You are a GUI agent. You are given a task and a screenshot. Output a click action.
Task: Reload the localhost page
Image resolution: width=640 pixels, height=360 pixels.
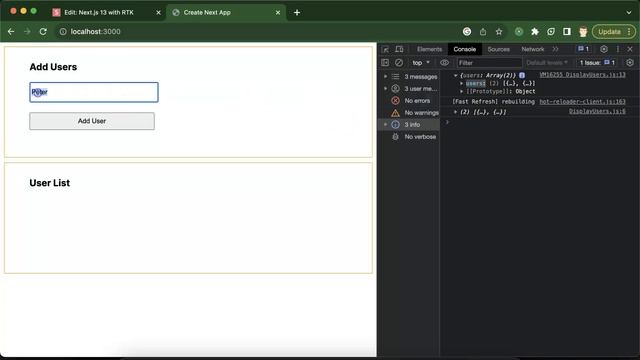coord(43,31)
